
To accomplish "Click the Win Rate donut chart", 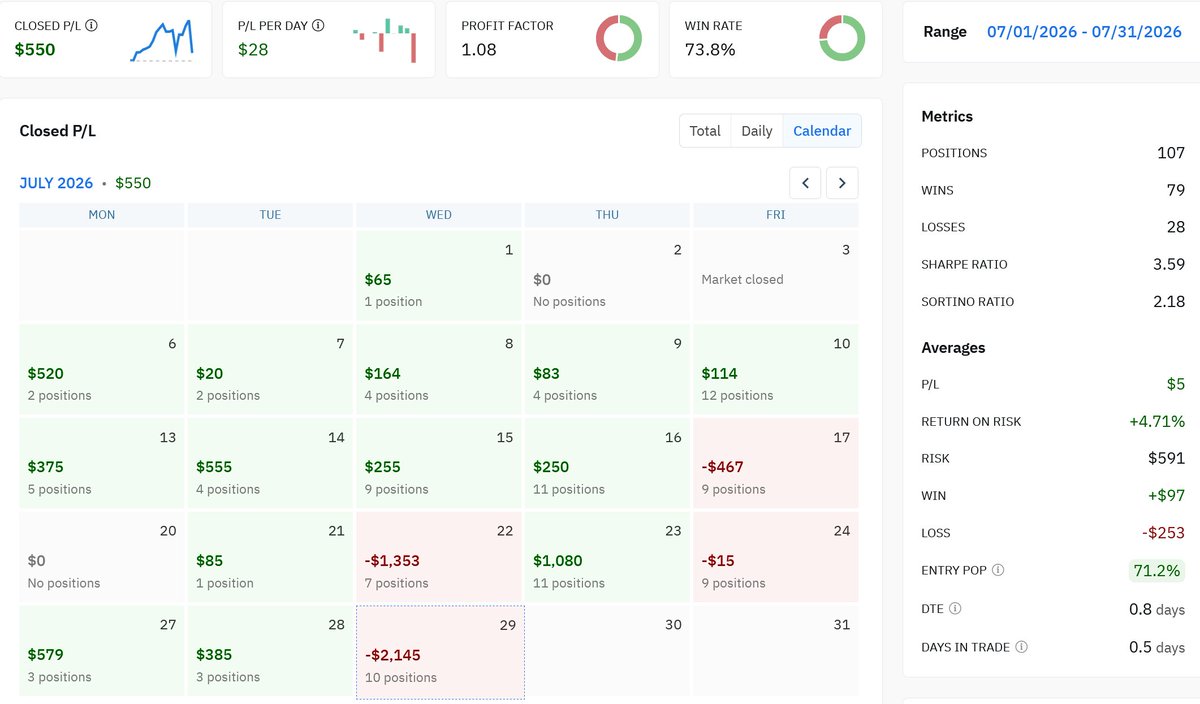I will (842, 39).
